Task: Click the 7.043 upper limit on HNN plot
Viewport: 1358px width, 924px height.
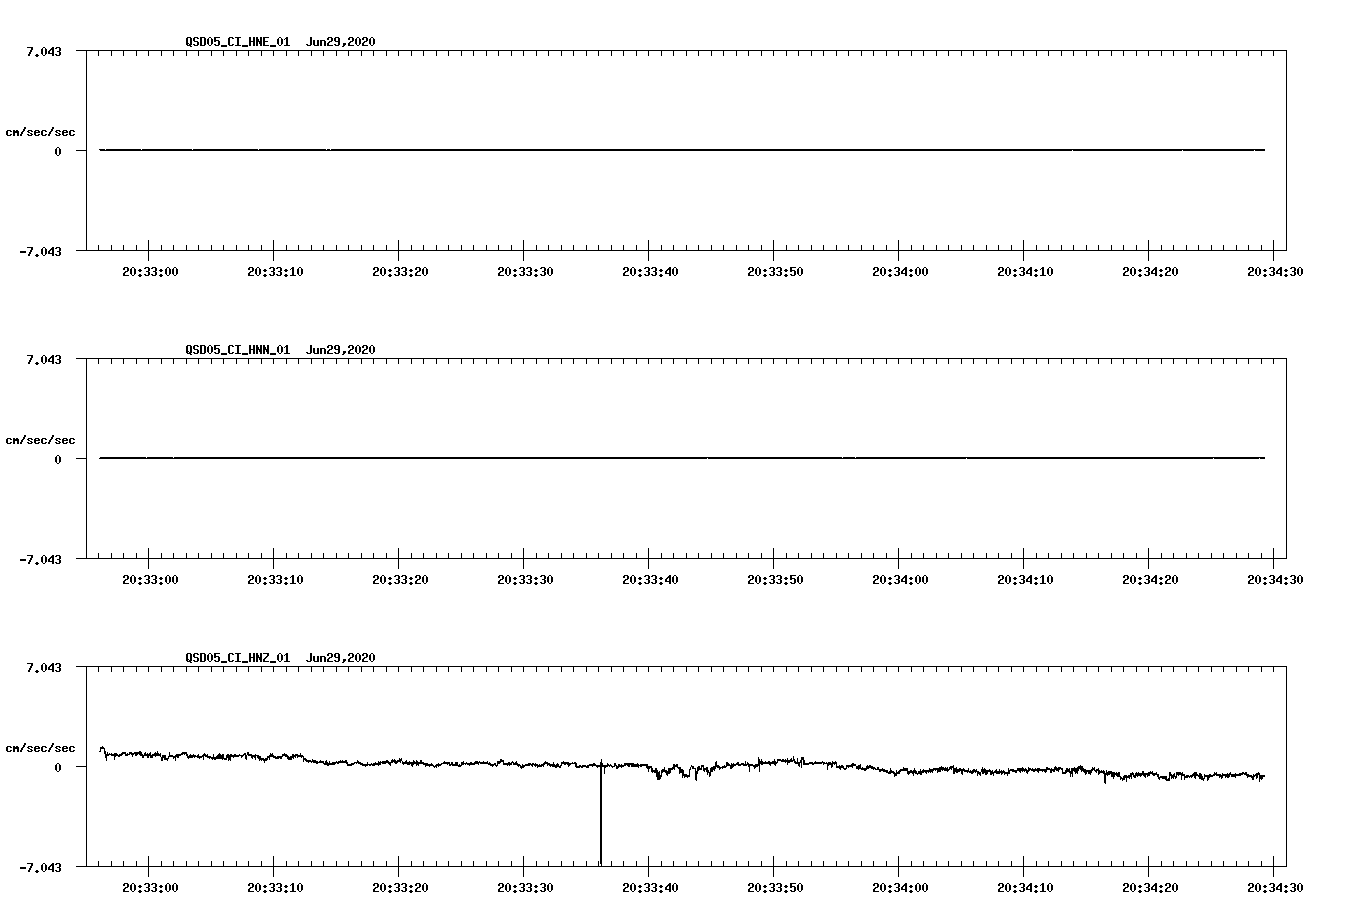Action: coord(44,359)
